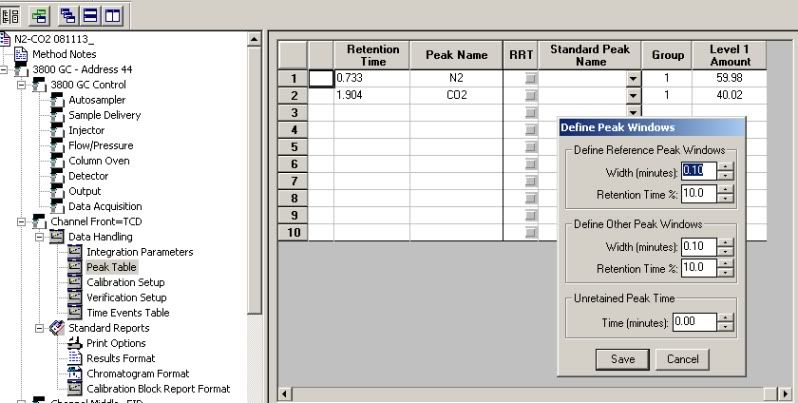
Task: Save the Define Peak Windows settings
Action: pos(622,358)
